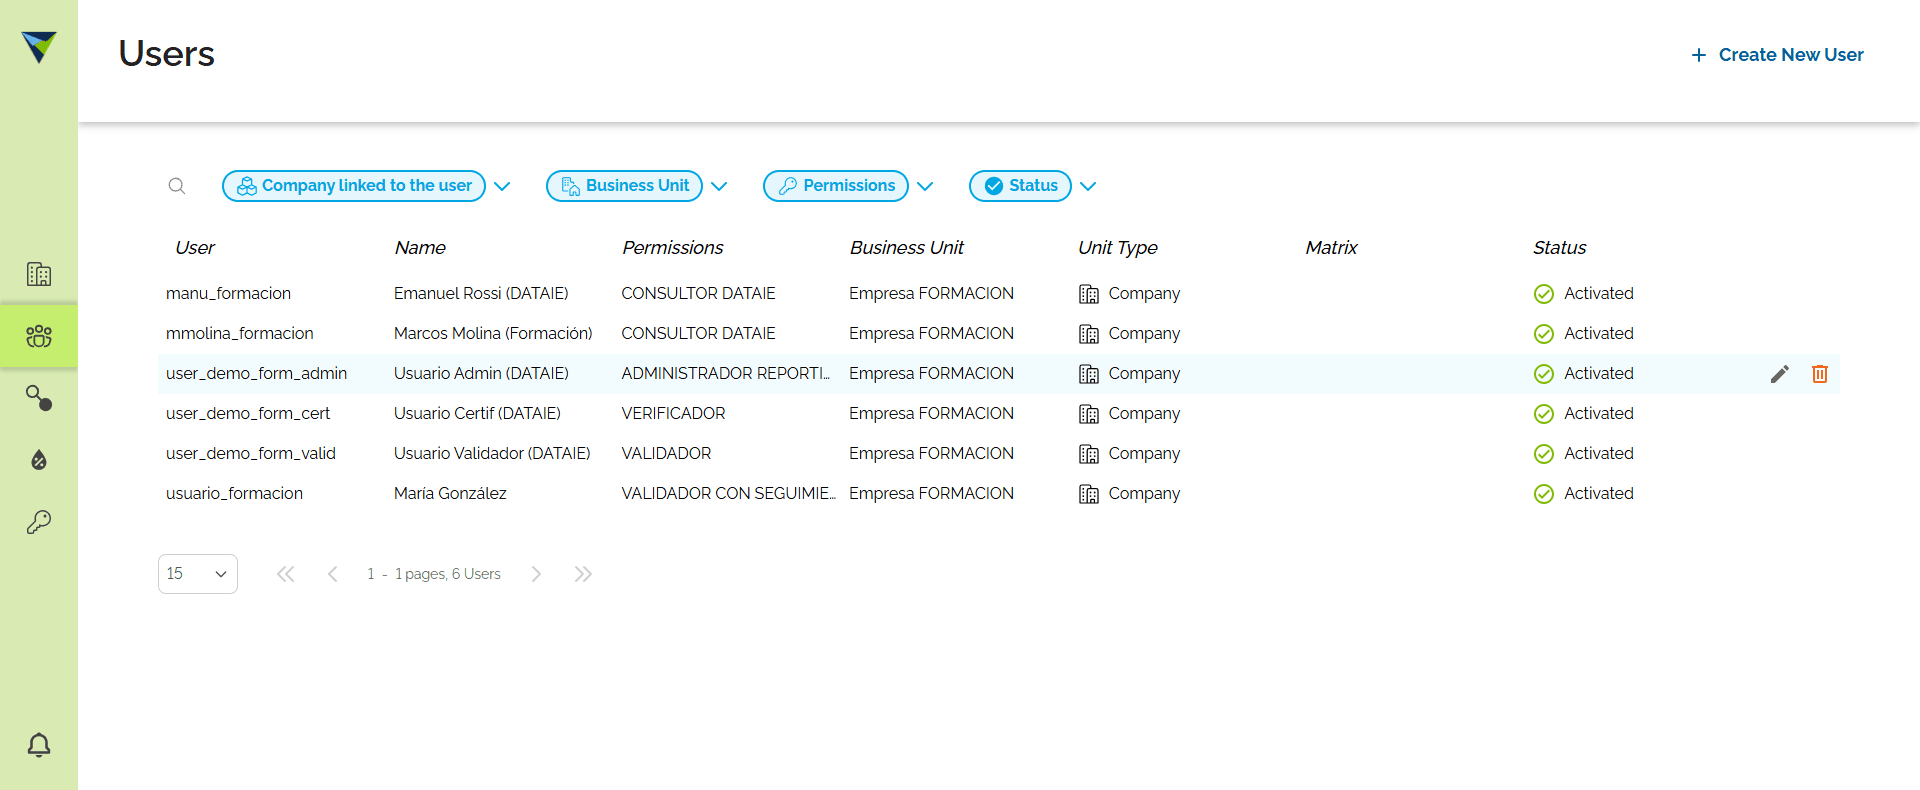
Task: Click ADMINISTRADOR REPORTI... permission cell
Action: (726, 374)
